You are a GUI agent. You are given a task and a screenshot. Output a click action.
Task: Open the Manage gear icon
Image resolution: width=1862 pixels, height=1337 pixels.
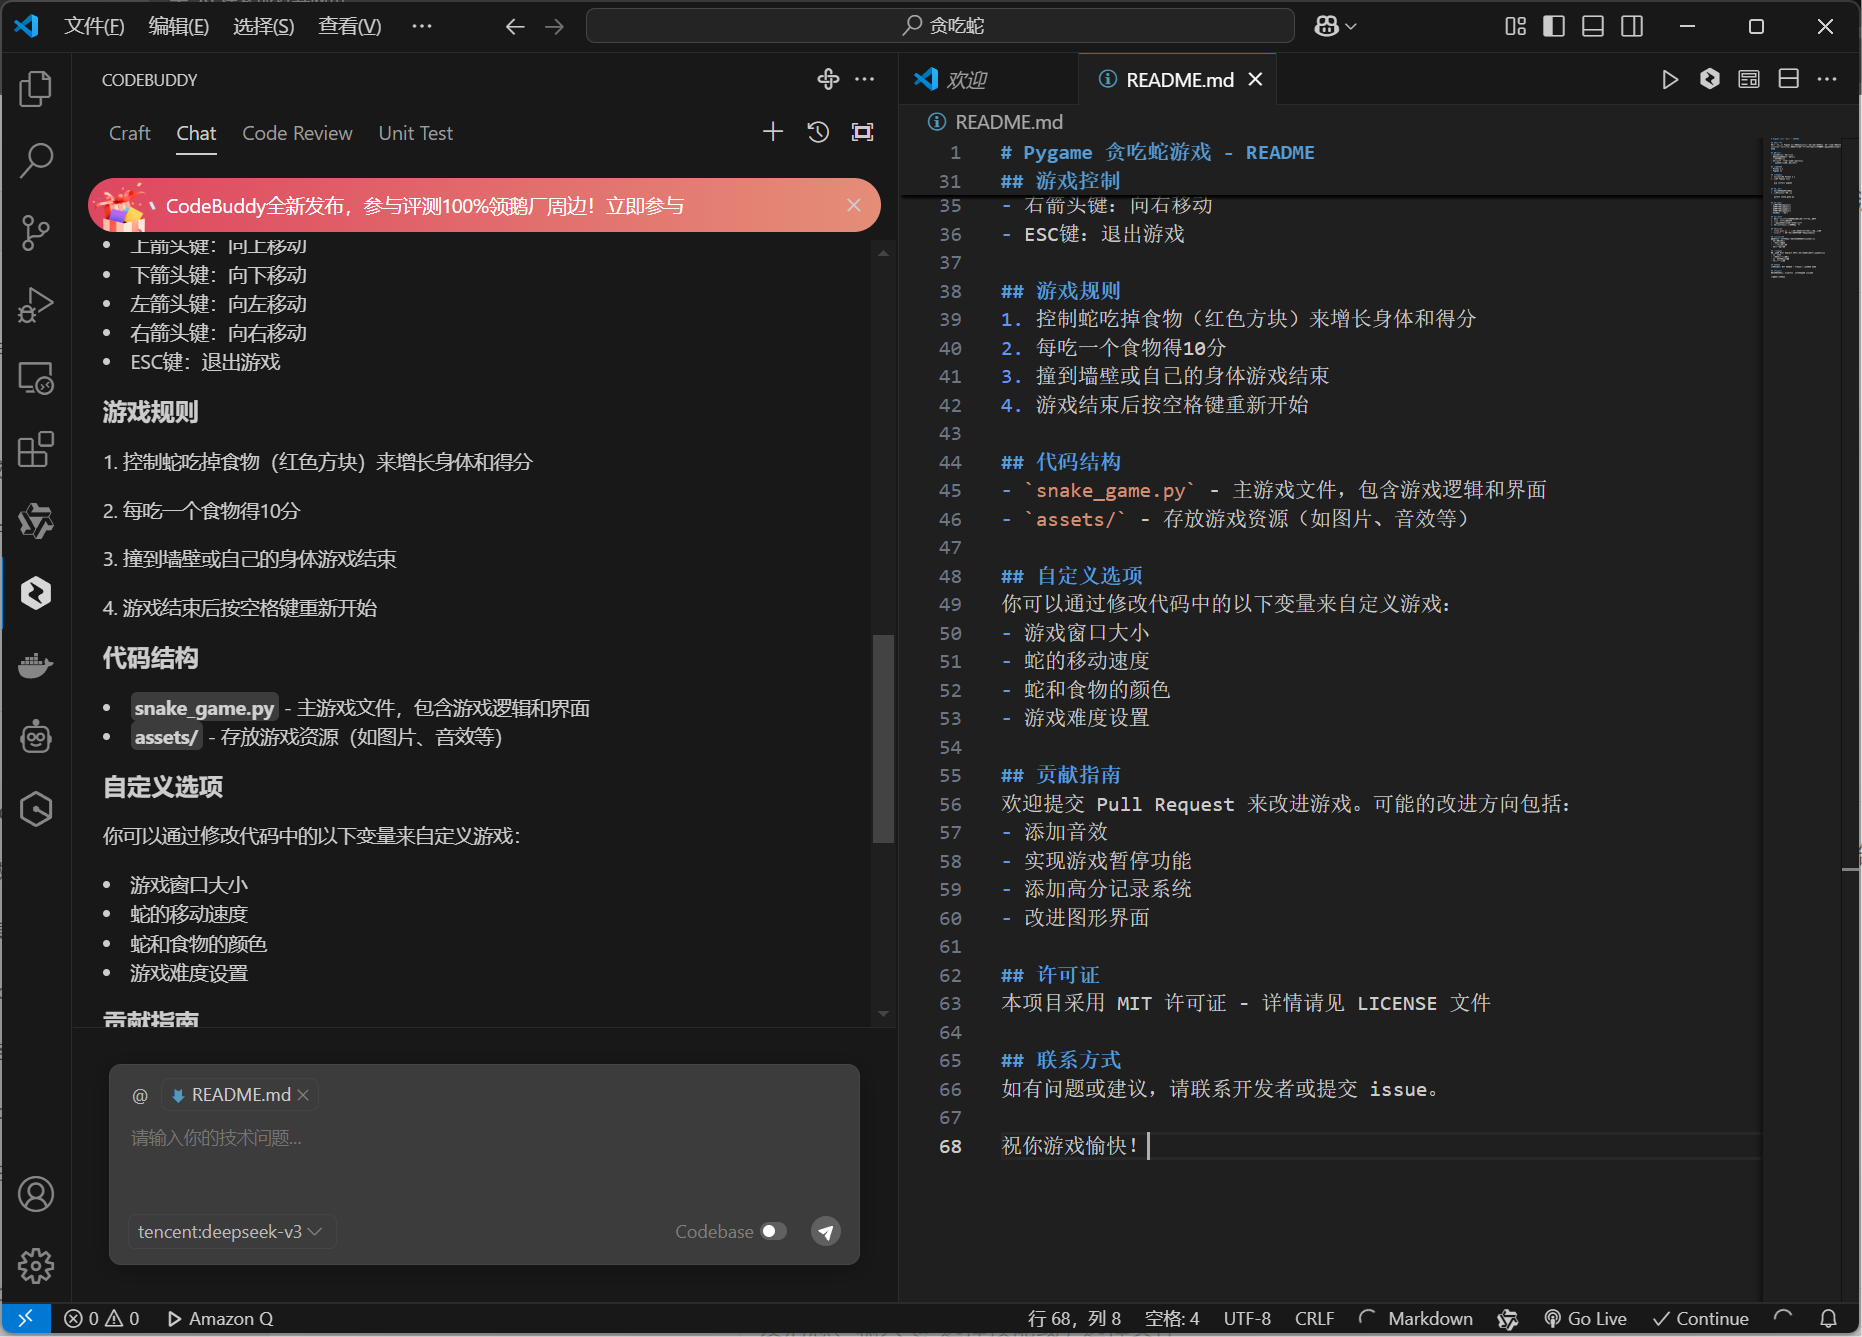pyautogui.click(x=36, y=1266)
